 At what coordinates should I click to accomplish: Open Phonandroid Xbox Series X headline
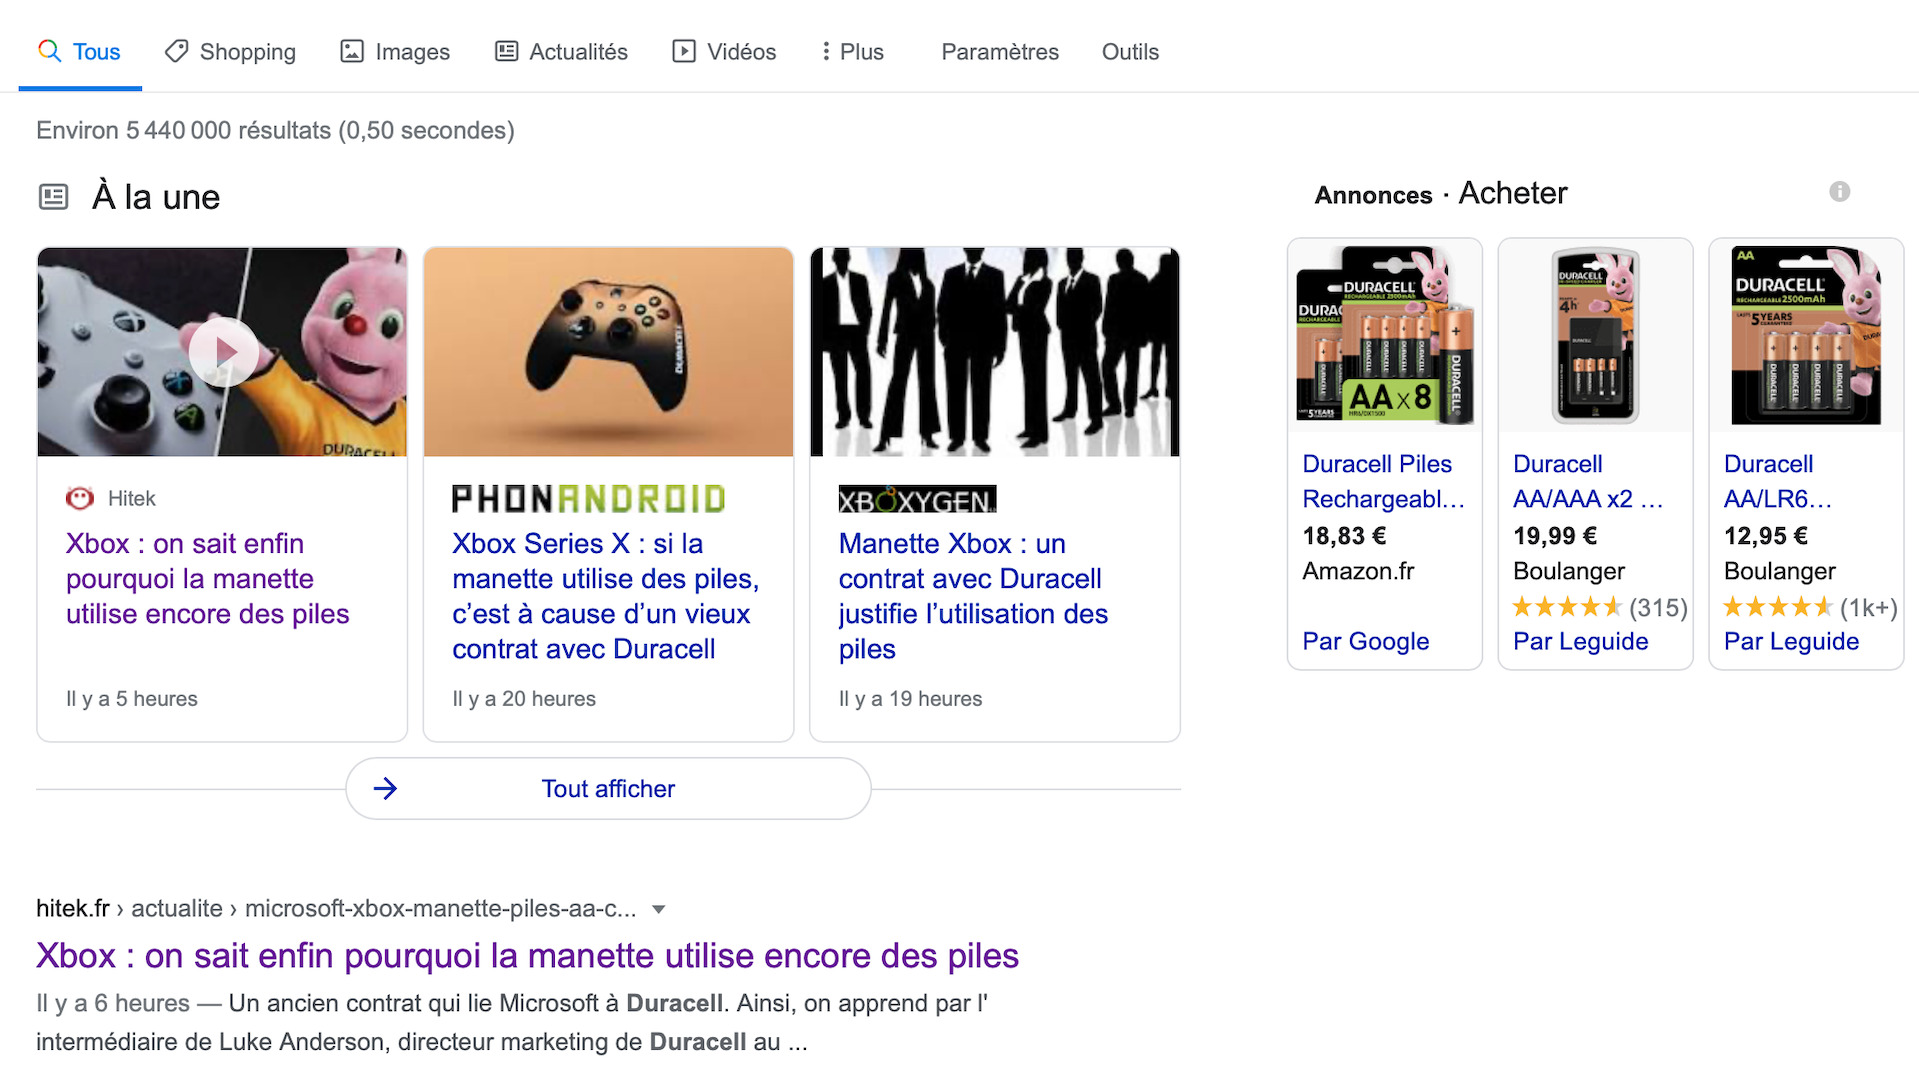click(x=605, y=596)
